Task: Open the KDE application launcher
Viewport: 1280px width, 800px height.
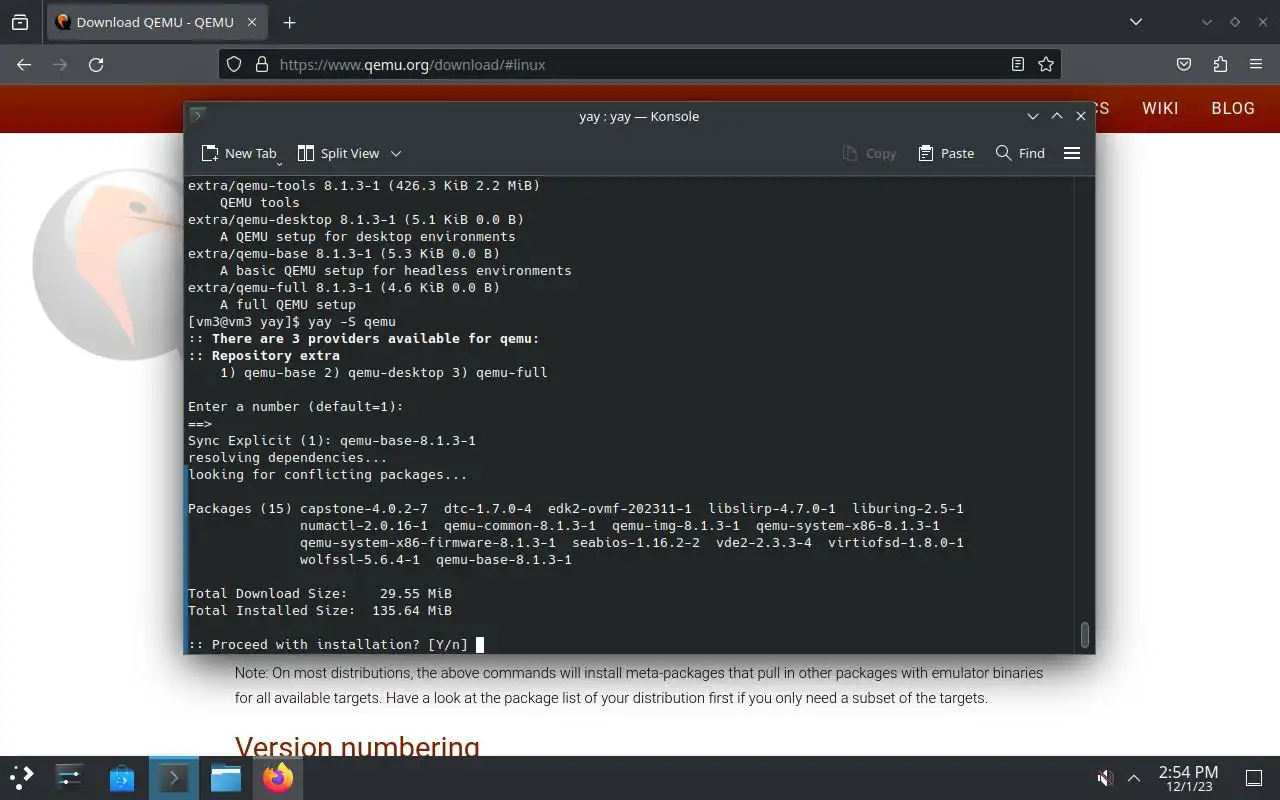Action: tap(22, 777)
